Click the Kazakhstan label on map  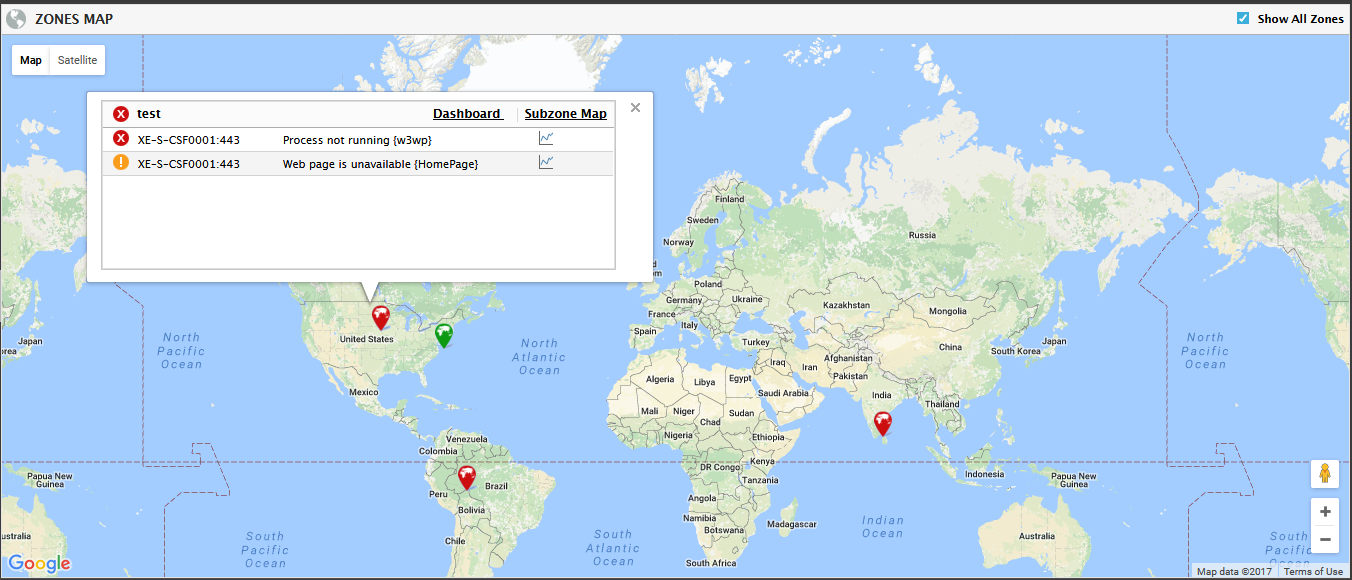point(846,305)
